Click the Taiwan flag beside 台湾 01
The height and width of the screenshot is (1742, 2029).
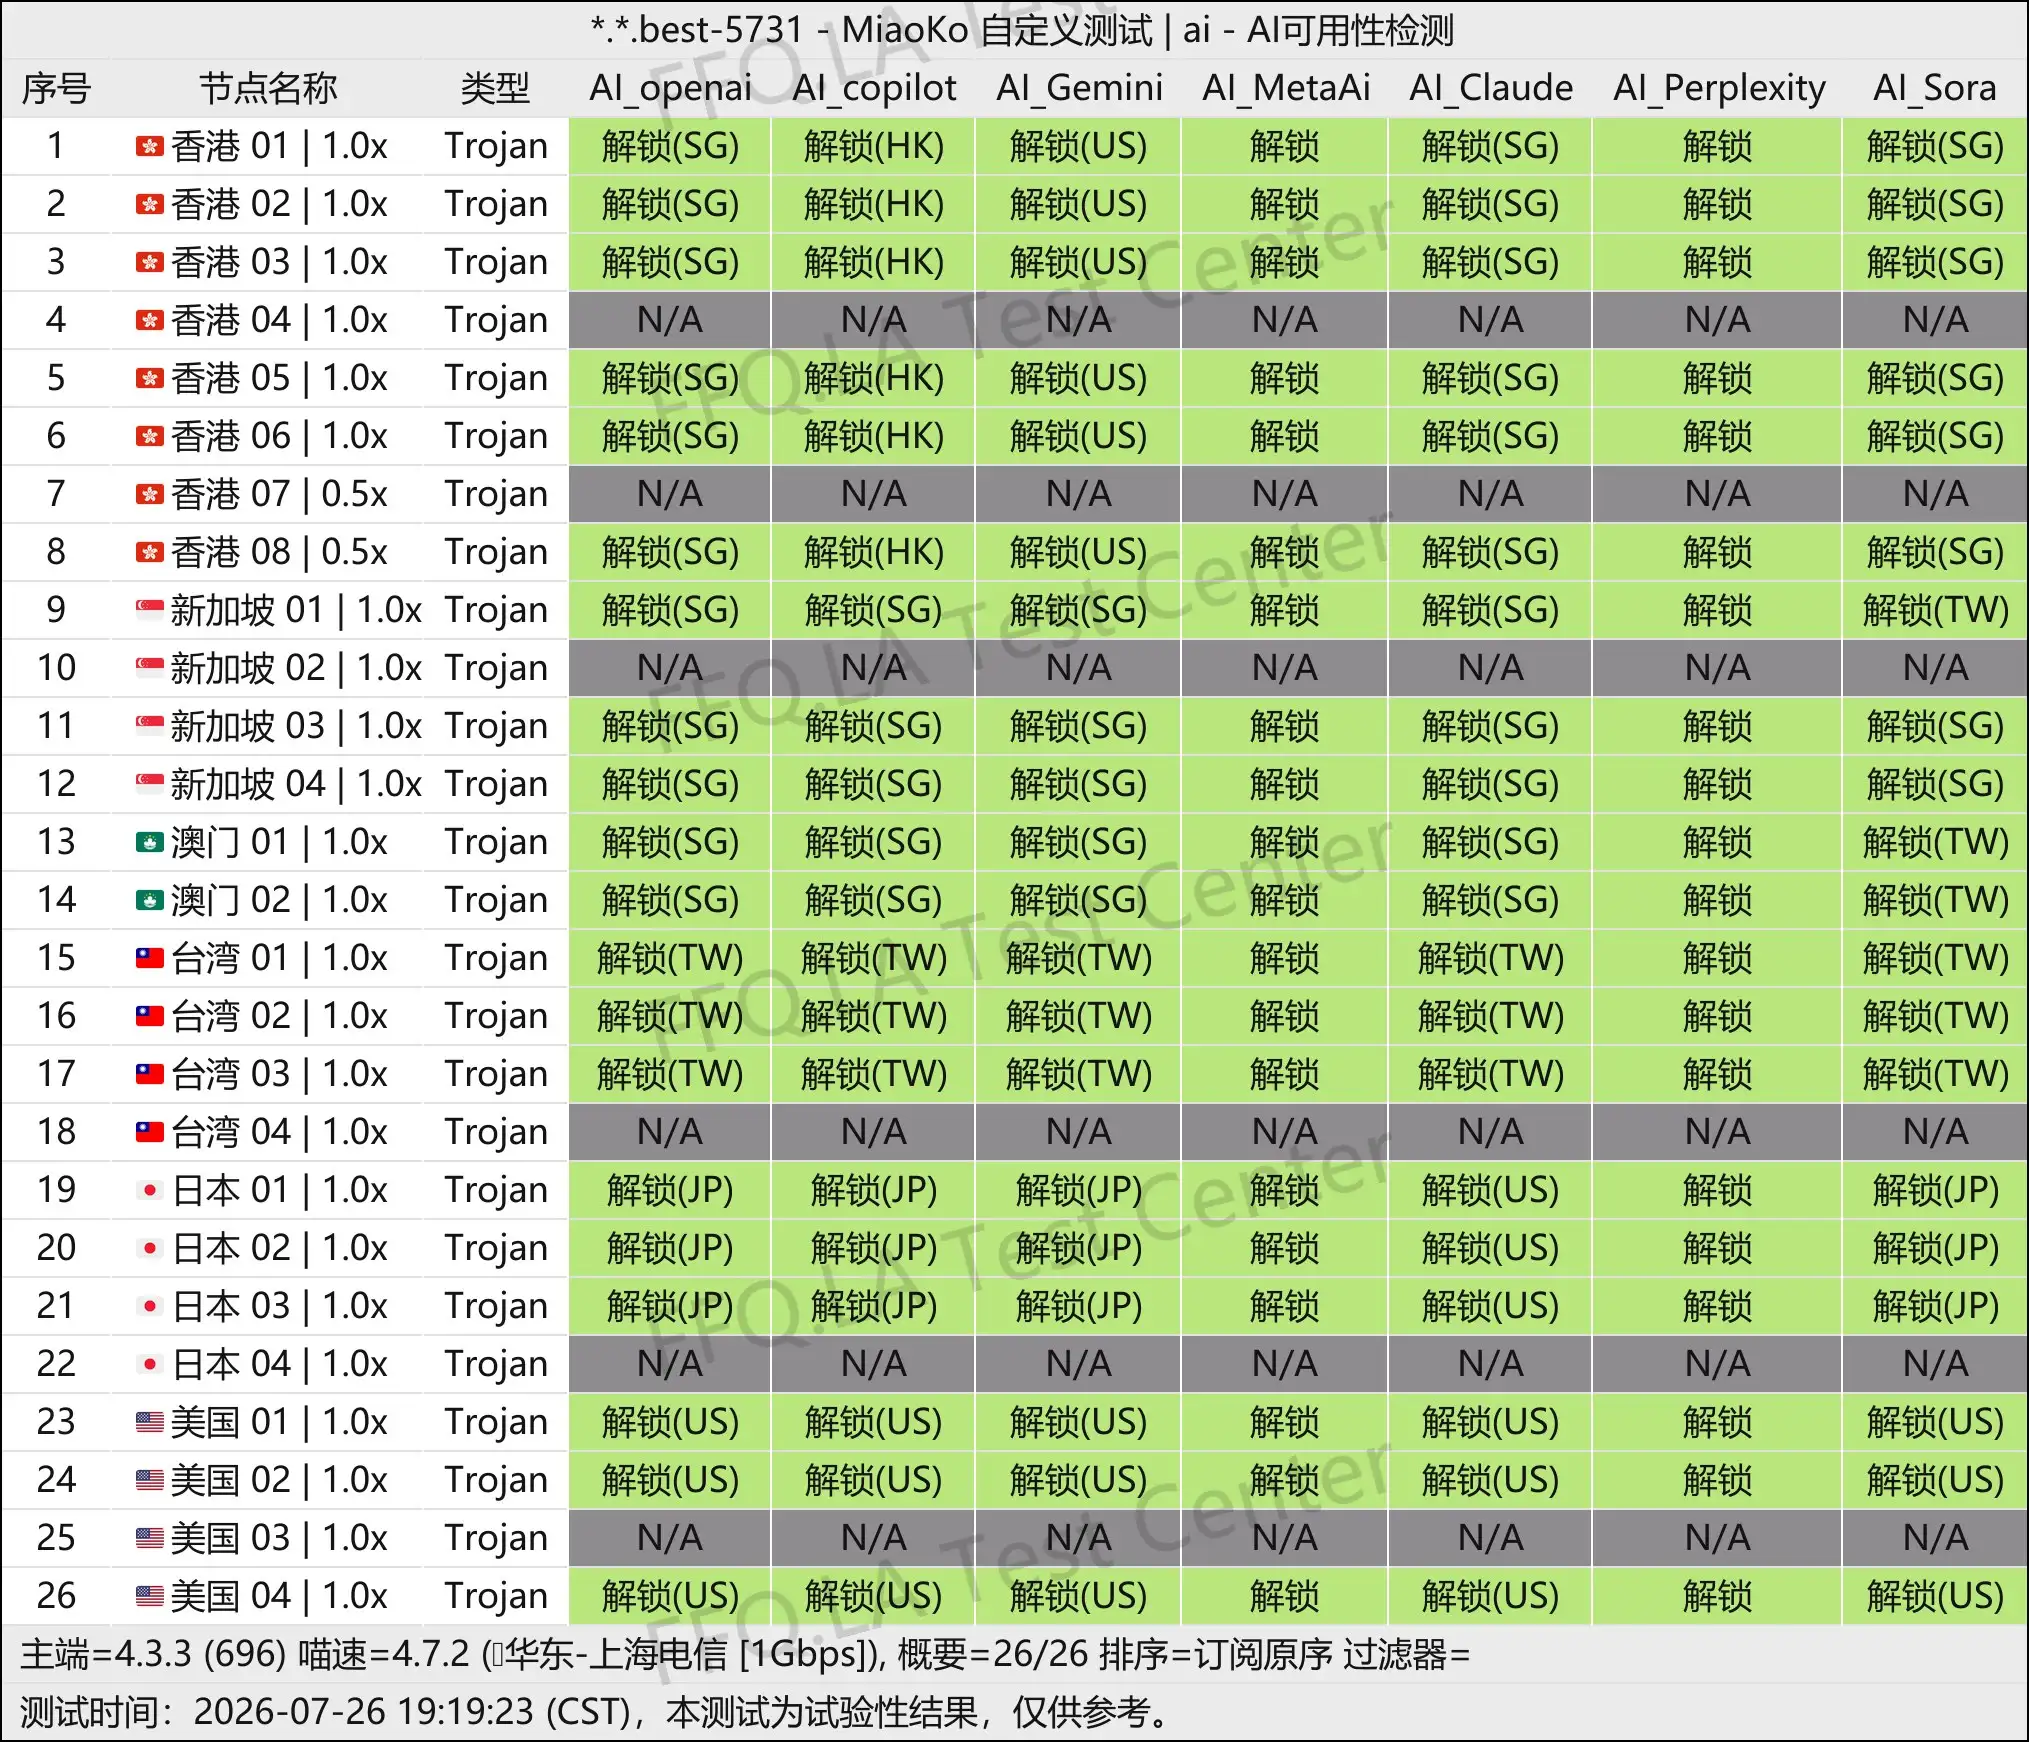point(149,959)
